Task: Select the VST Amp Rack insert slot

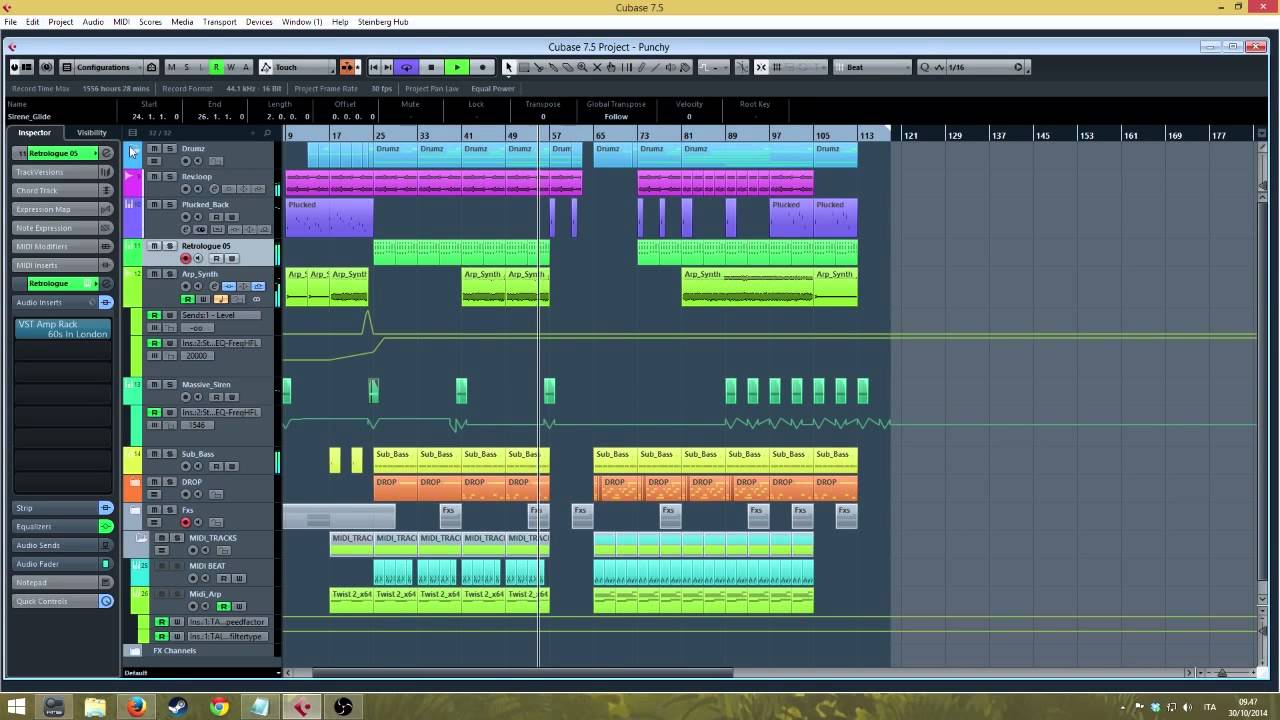Action: click(63, 329)
